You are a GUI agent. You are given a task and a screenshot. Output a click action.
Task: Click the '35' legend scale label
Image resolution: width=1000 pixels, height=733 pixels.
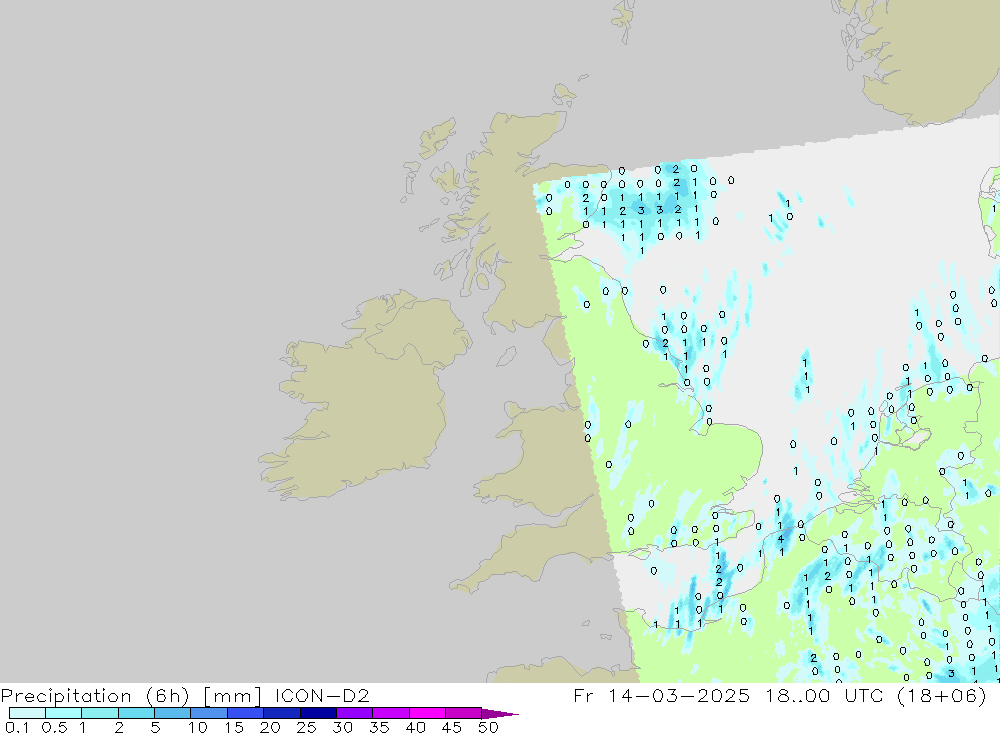379,727
